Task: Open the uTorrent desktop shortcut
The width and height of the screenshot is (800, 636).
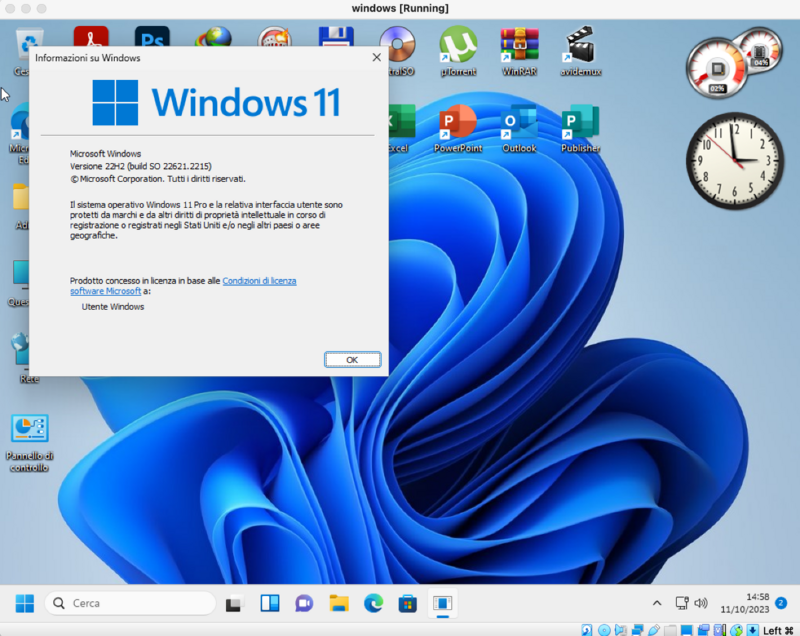Action: (x=458, y=51)
